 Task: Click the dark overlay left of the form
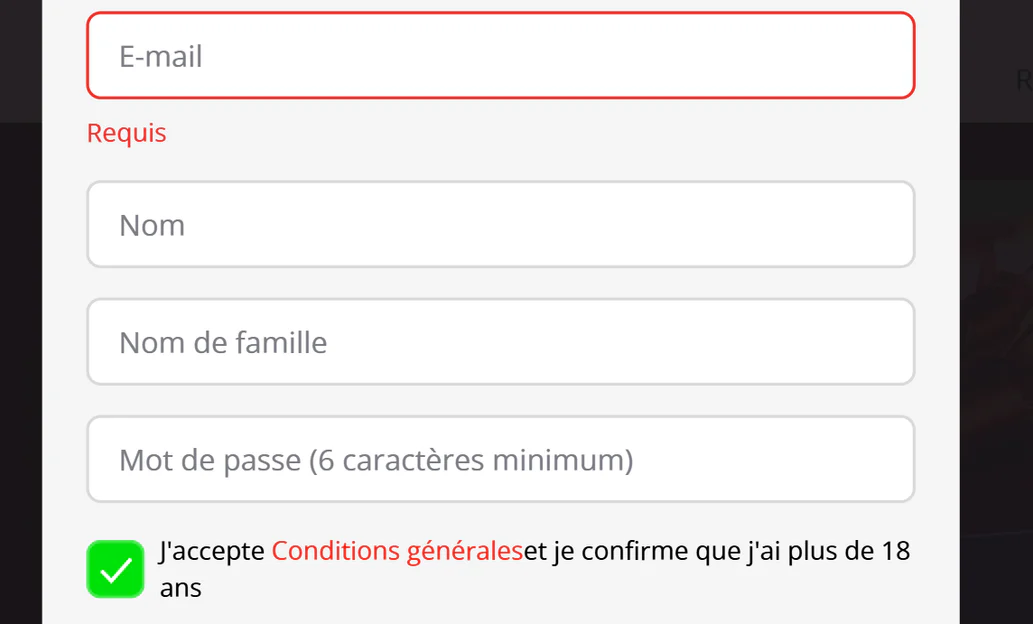point(21,369)
